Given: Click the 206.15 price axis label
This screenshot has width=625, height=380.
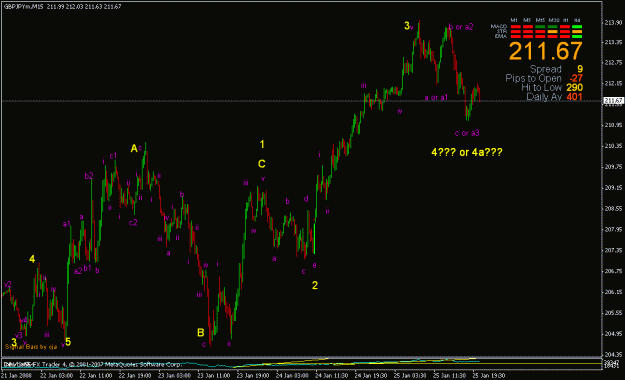Looking at the screenshot, I should tap(613, 292).
